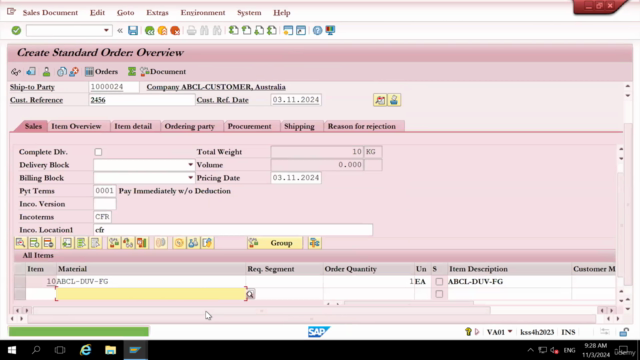The image size is (640, 360).
Task: Click the item detail magnifier icon
Action: click(x=20, y=243)
